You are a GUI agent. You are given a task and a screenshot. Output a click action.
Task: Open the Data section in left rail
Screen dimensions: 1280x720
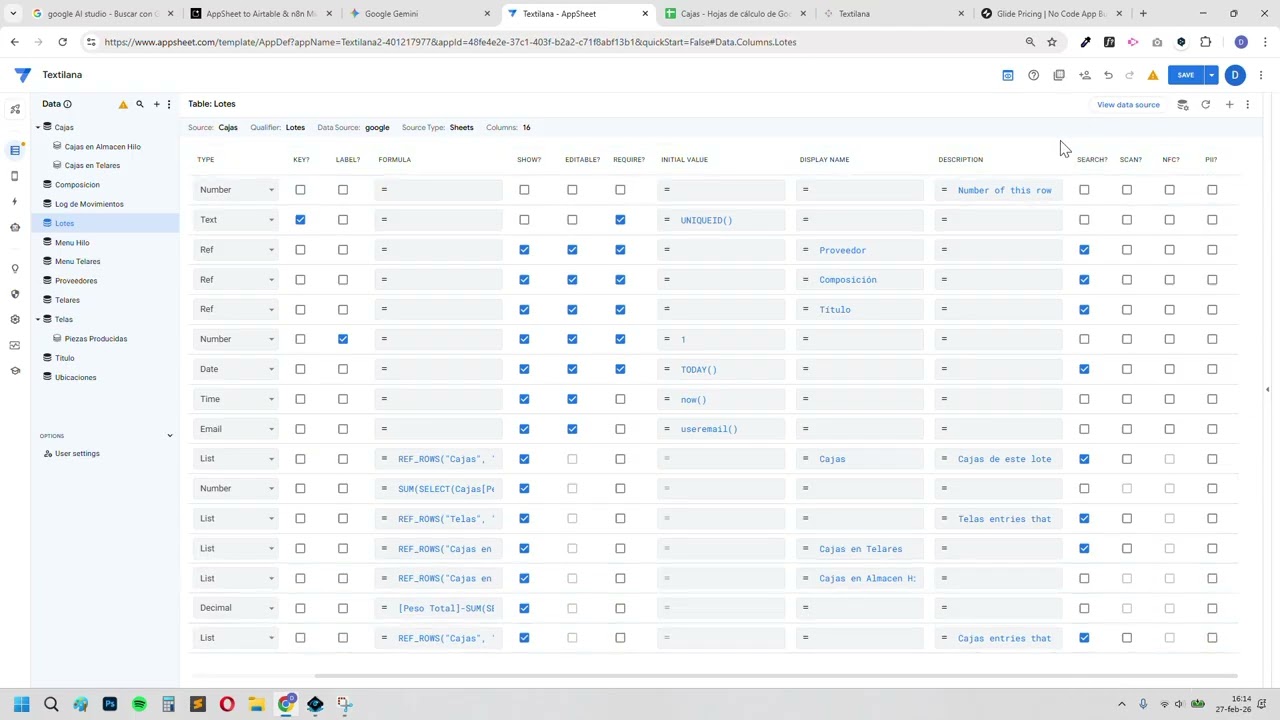(x=15, y=150)
